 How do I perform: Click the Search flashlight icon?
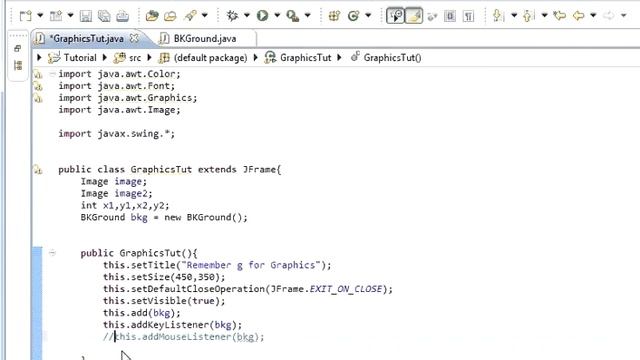pyautogui.click(x=190, y=16)
